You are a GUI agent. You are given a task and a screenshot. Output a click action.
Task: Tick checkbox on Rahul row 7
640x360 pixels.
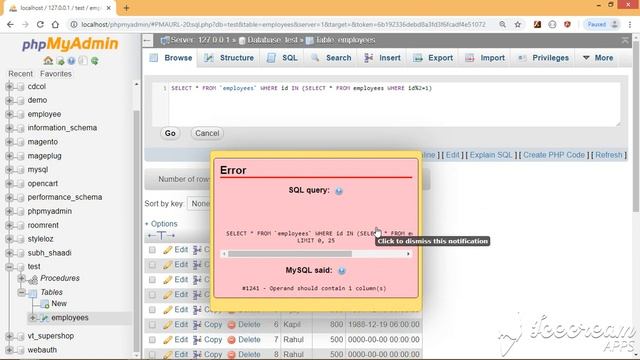[152, 340]
